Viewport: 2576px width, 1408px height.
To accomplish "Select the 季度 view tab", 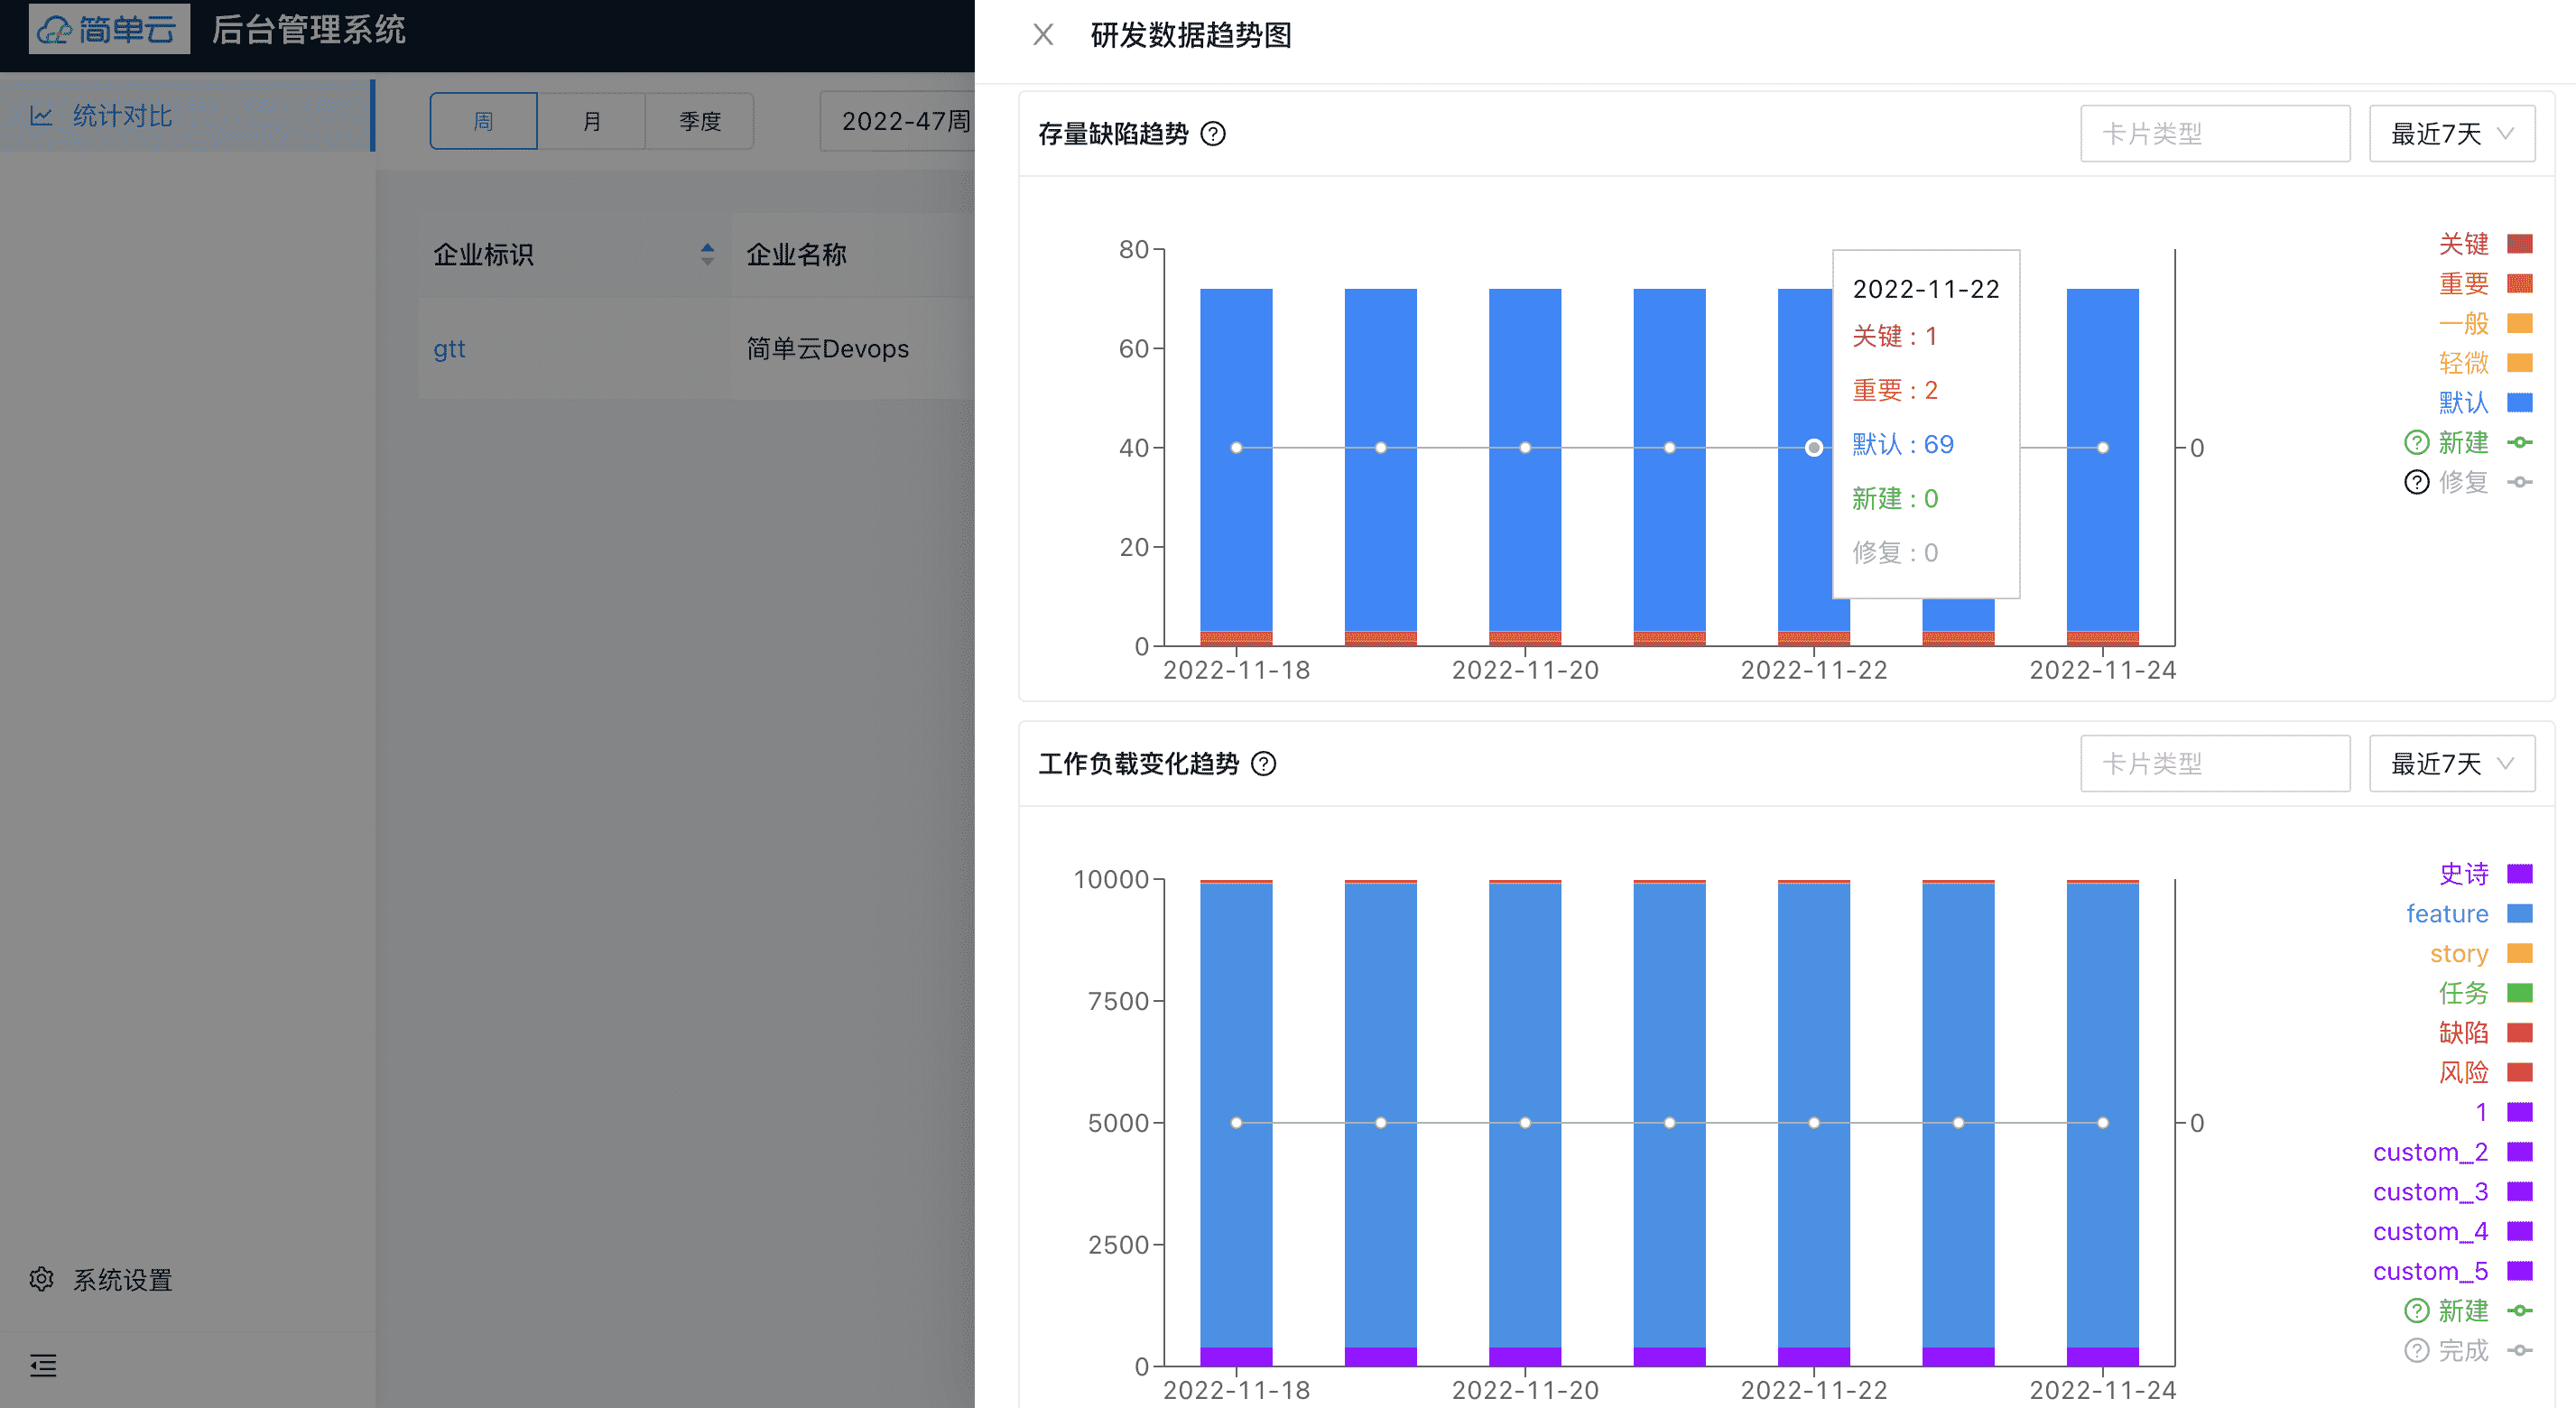I will (x=699, y=121).
